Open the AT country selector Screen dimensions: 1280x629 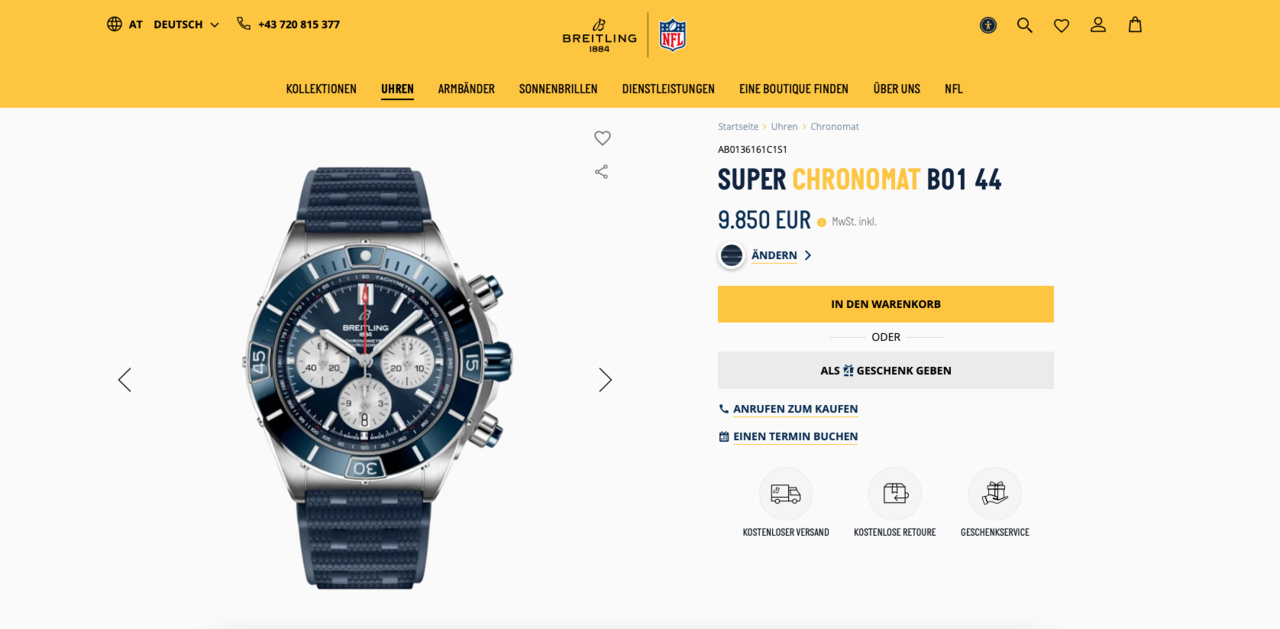click(125, 24)
